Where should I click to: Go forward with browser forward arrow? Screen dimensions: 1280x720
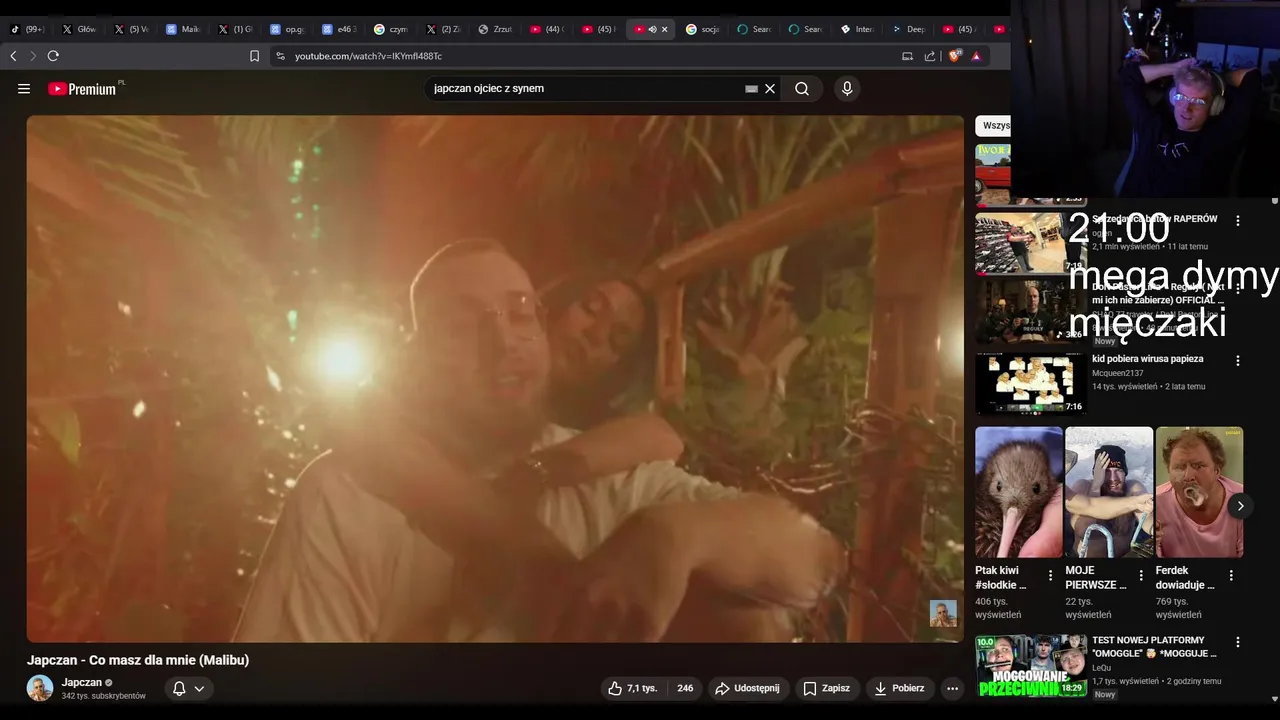33,56
